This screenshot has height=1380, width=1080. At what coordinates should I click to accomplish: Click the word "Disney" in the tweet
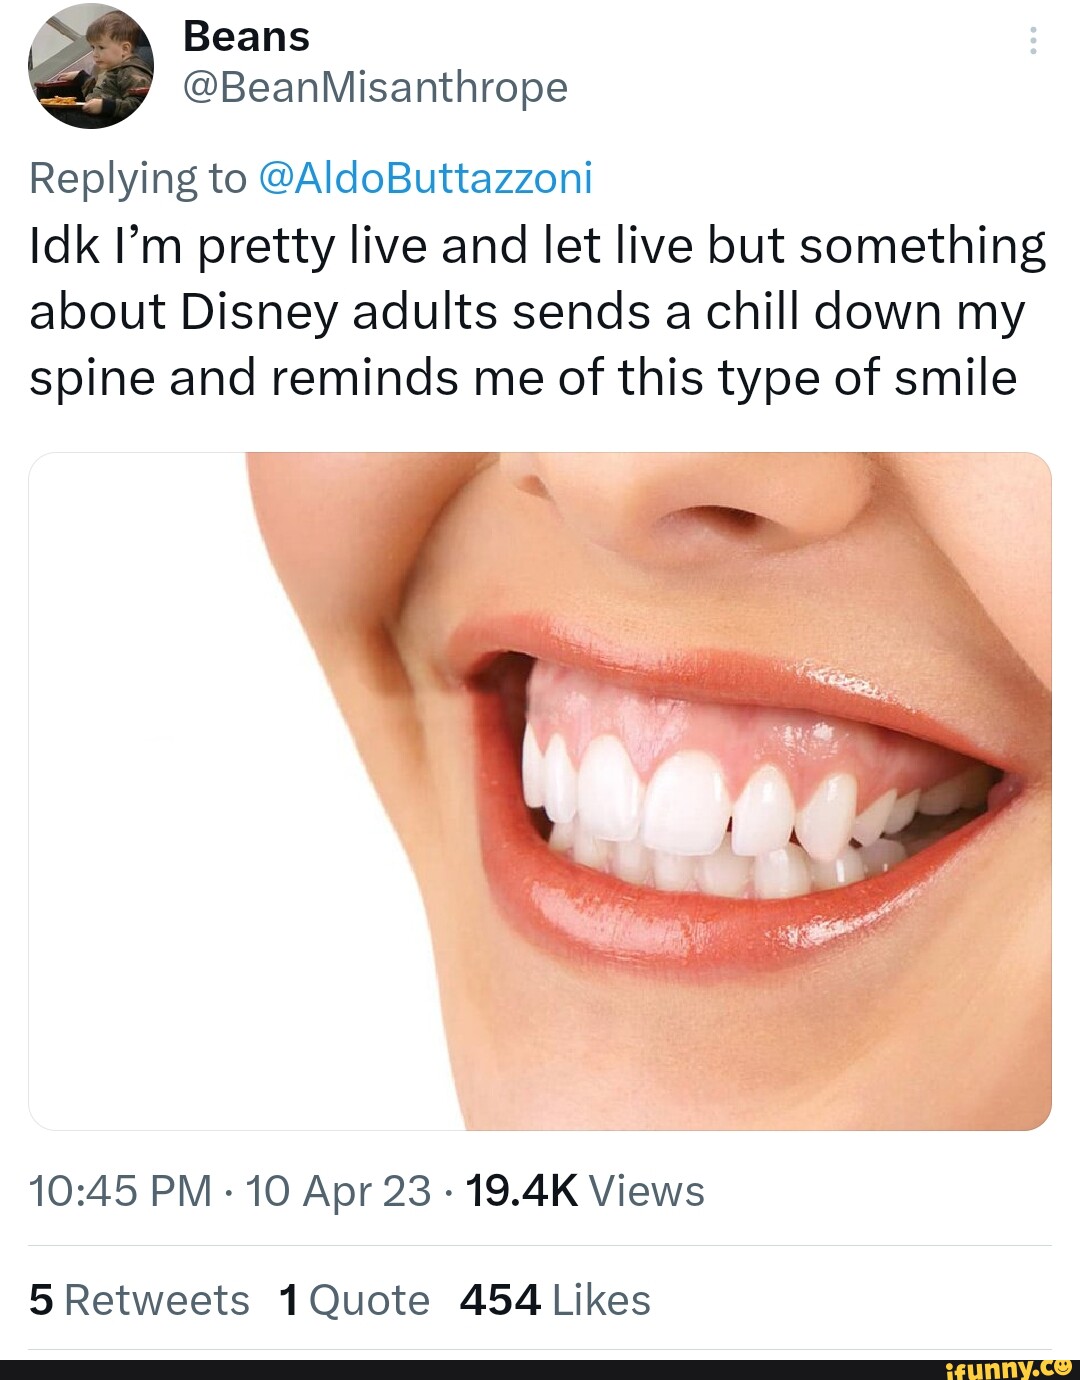click(259, 312)
